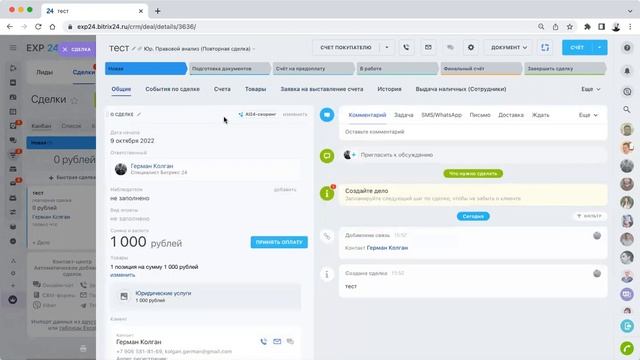Edit deal title with pencil icon beside тест
Viewport: 640px width, 360px height.
point(133,49)
